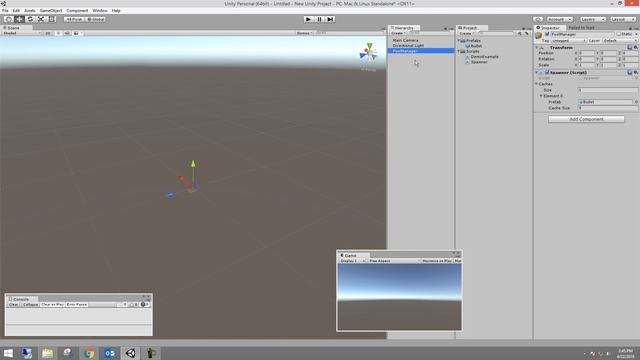Open the Gizmos dropdown in Scene view

click(304, 33)
